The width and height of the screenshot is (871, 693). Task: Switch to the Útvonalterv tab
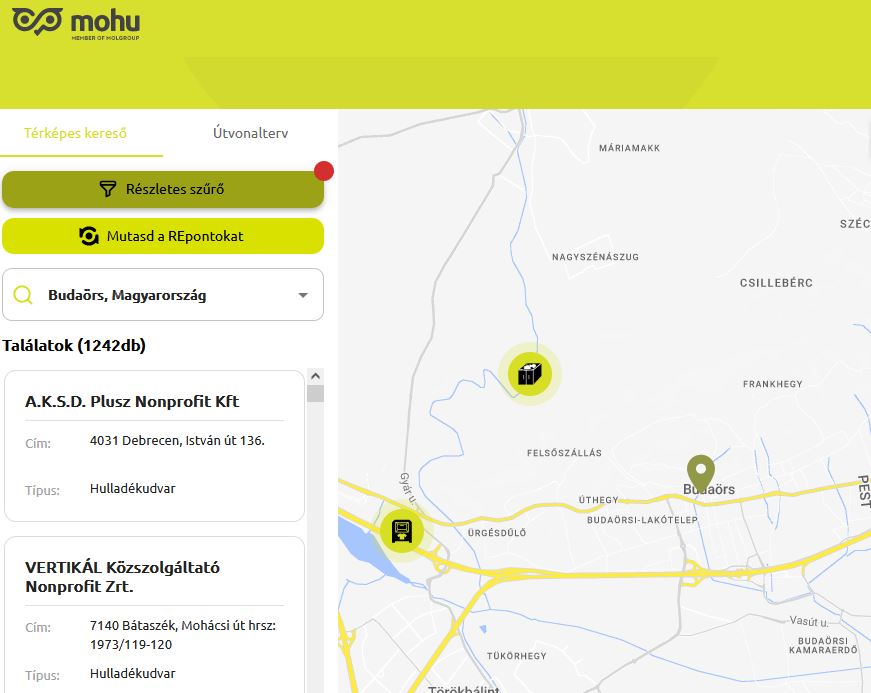pos(251,133)
